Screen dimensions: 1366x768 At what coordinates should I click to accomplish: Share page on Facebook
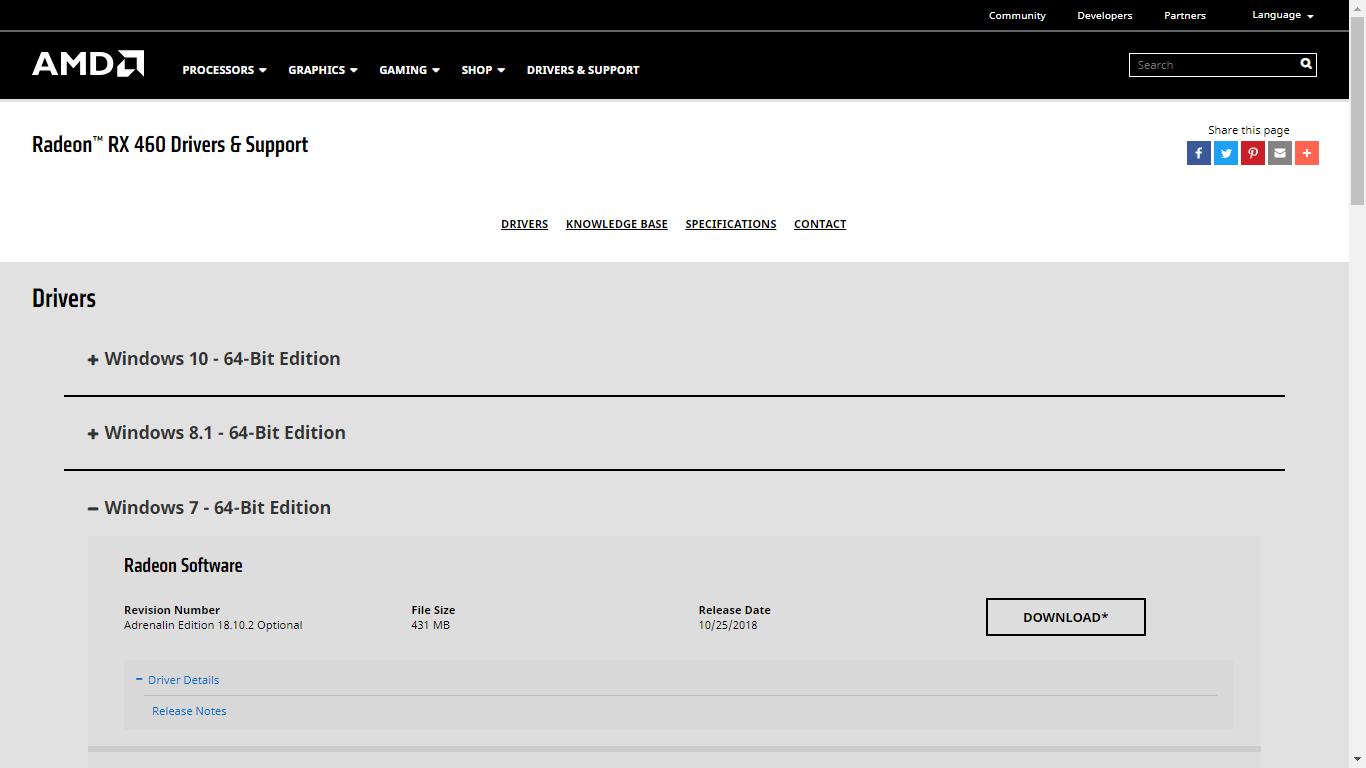pyautogui.click(x=1199, y=153)
